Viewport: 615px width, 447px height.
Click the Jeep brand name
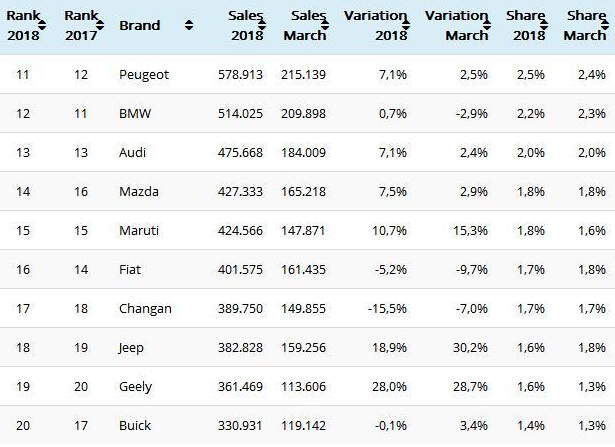[131, 347]
